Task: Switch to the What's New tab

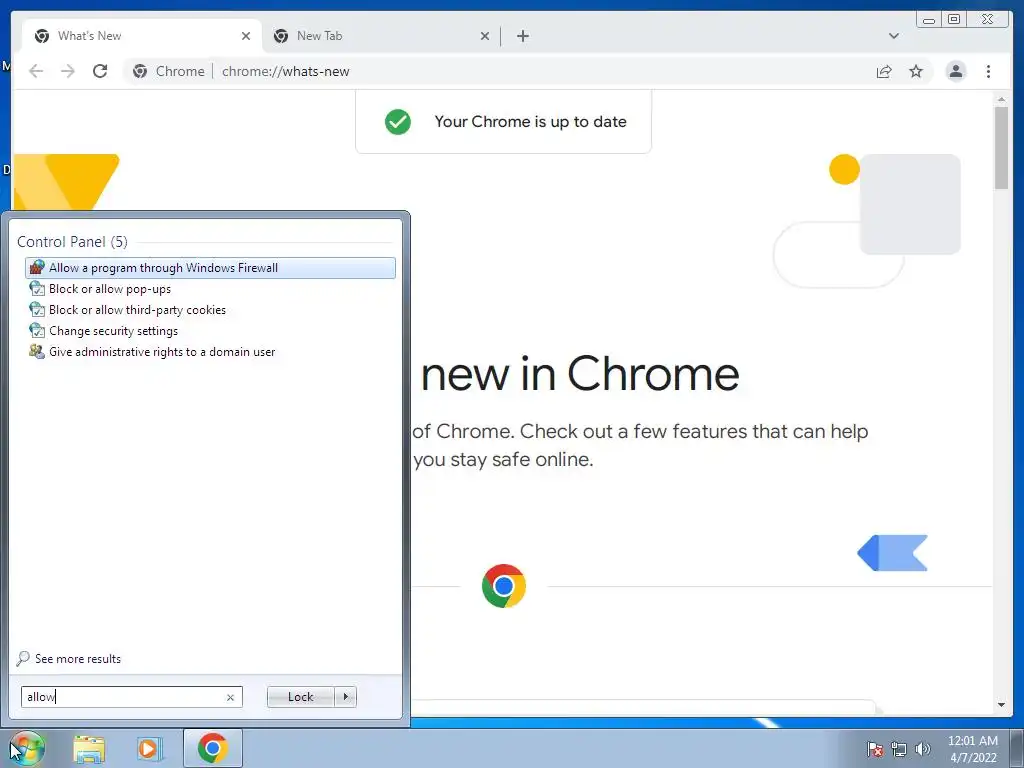Action: [142, 36]
